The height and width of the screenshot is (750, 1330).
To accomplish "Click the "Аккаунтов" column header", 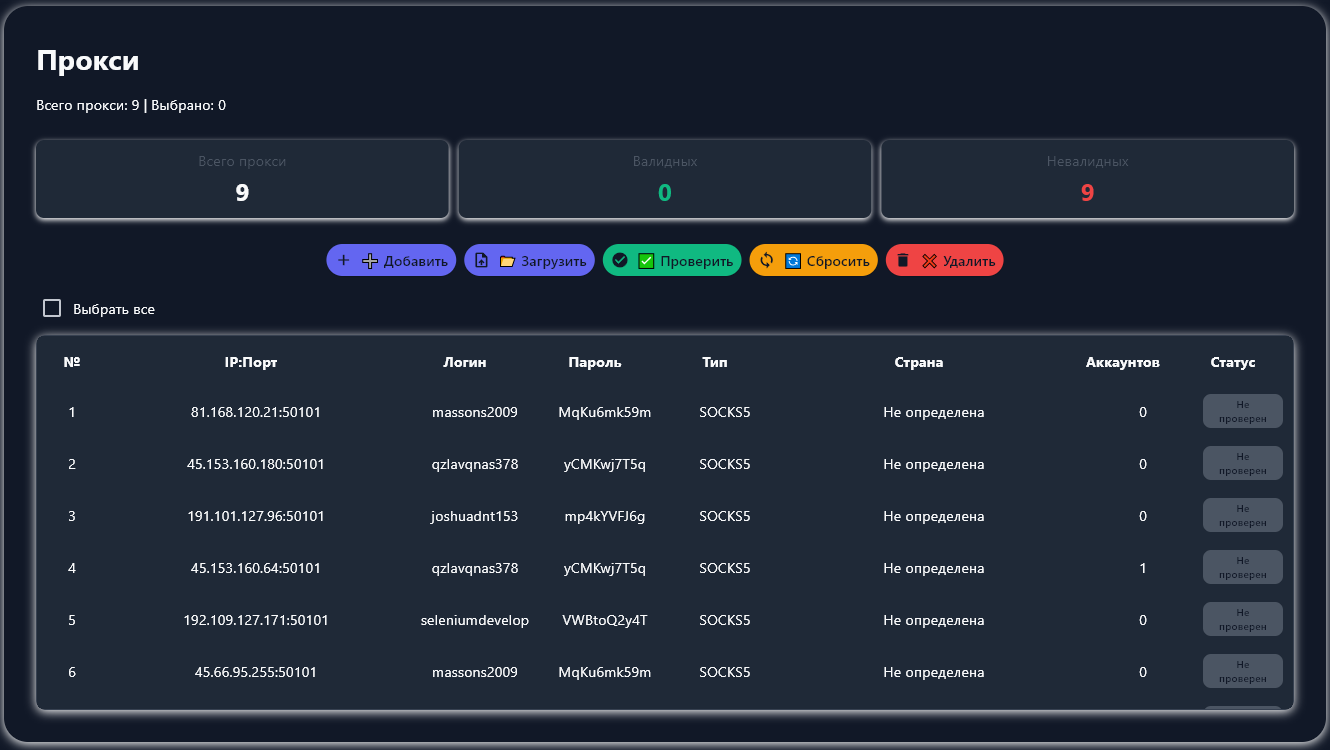I will pos(1122,362).
